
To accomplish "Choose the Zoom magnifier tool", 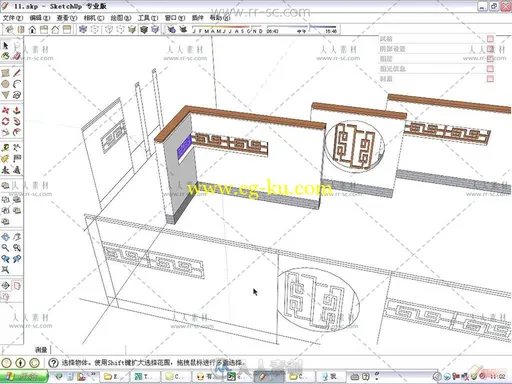I will click(x=5, y=248).
